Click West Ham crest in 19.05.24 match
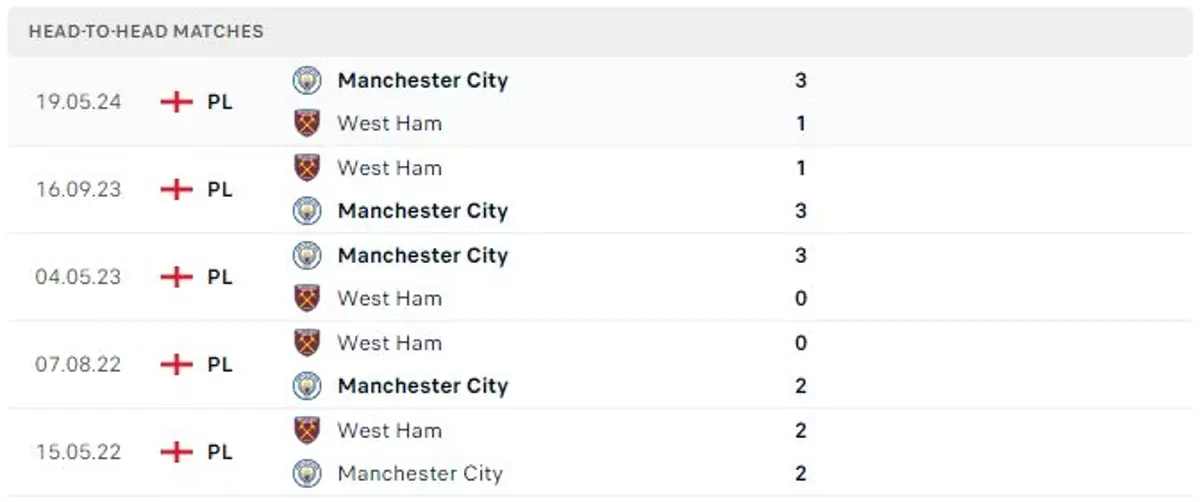Screen dimensions: 1200x502 click(x=307, y=124)
